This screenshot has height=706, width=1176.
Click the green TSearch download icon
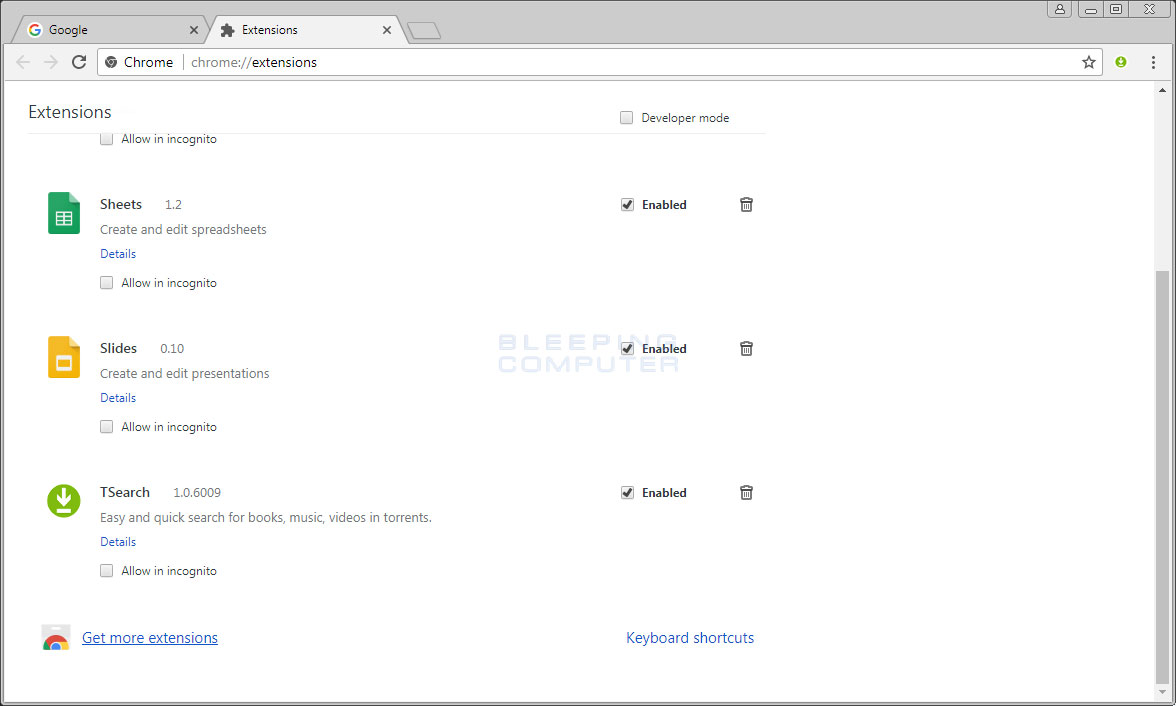coord(64,500)
